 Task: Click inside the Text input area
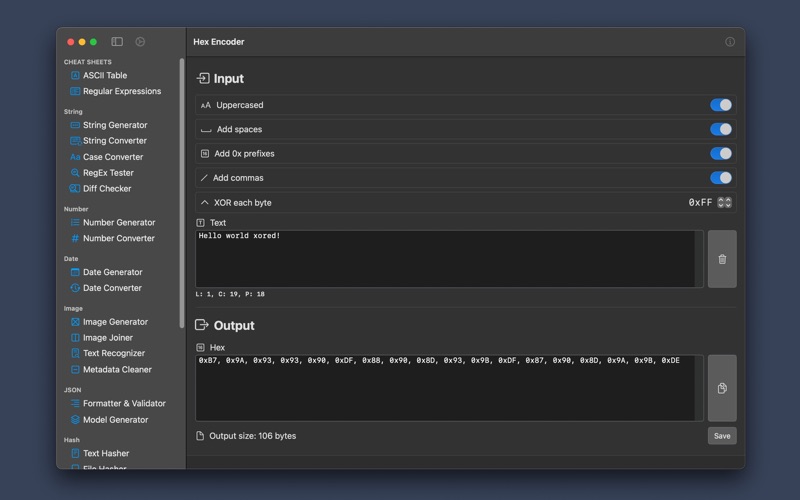tap(445, 259)
